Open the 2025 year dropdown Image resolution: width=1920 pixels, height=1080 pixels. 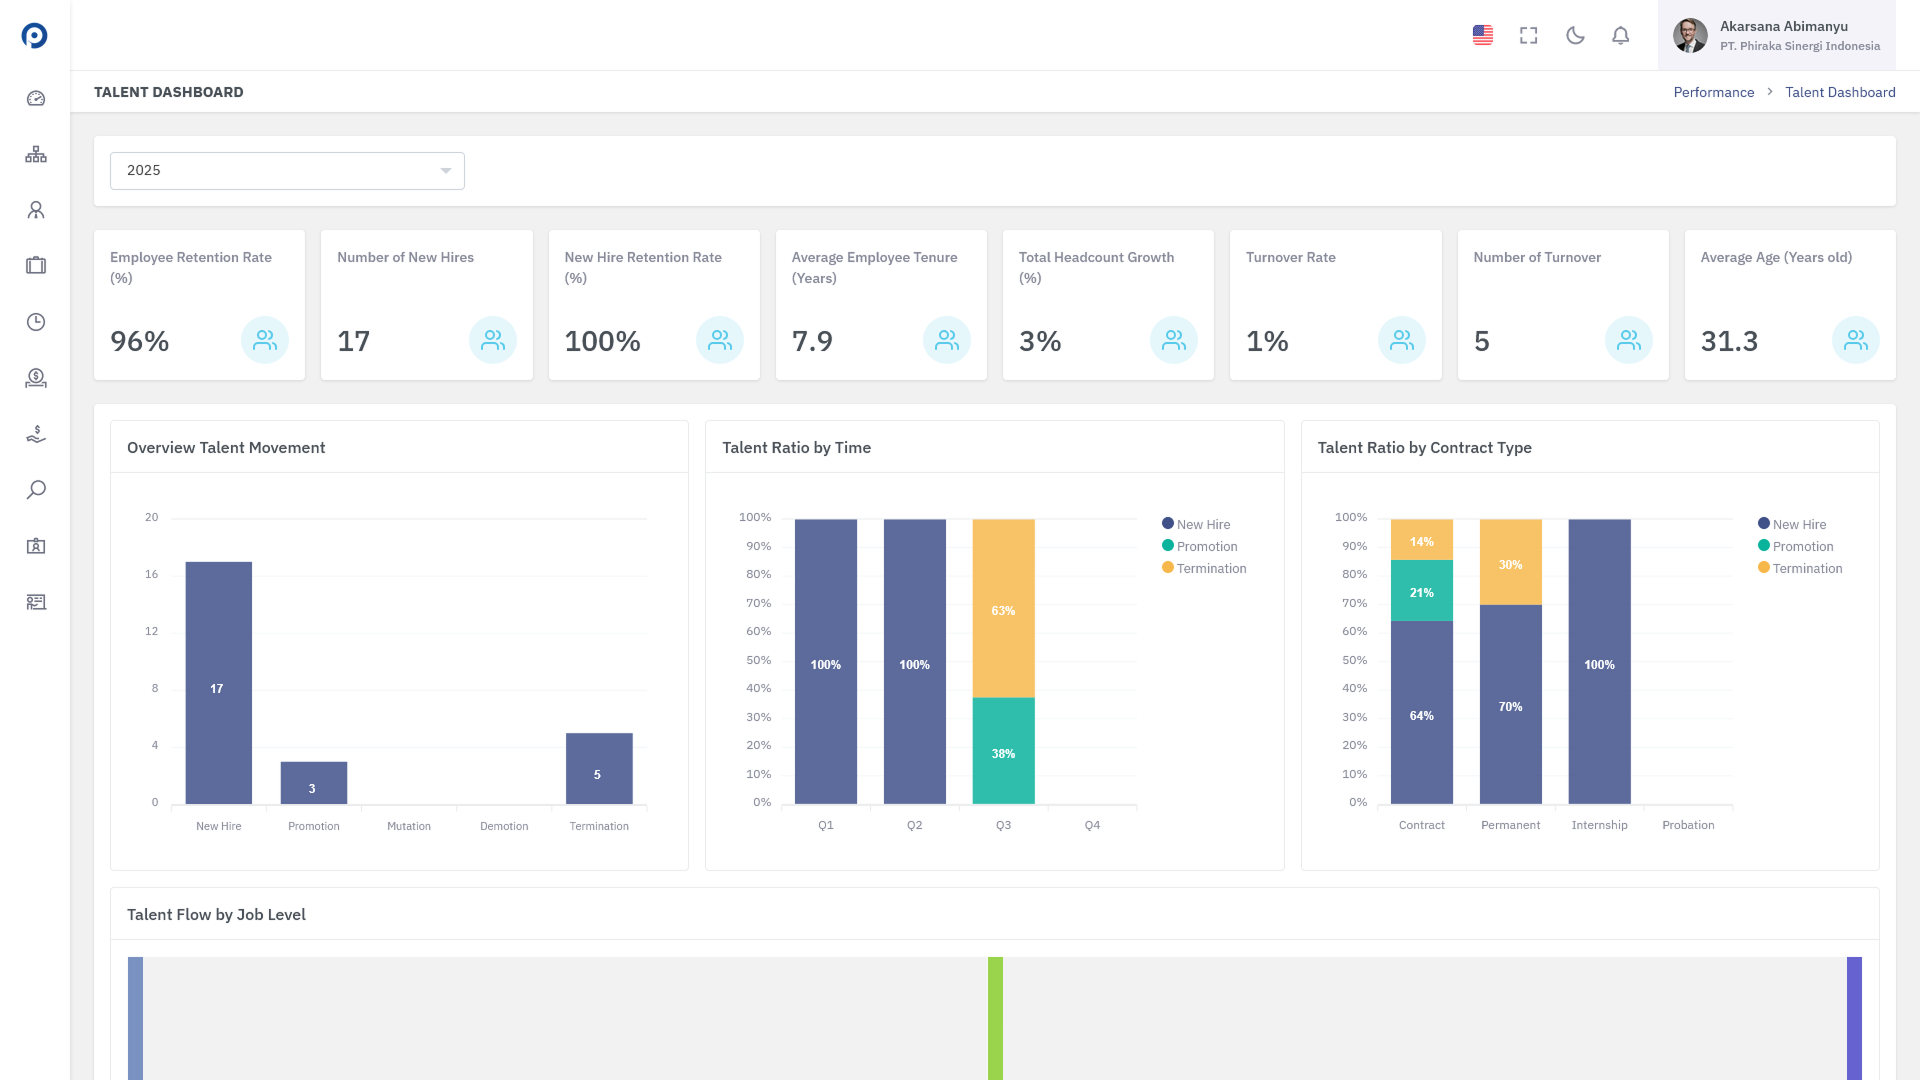(x=287, y=171)
